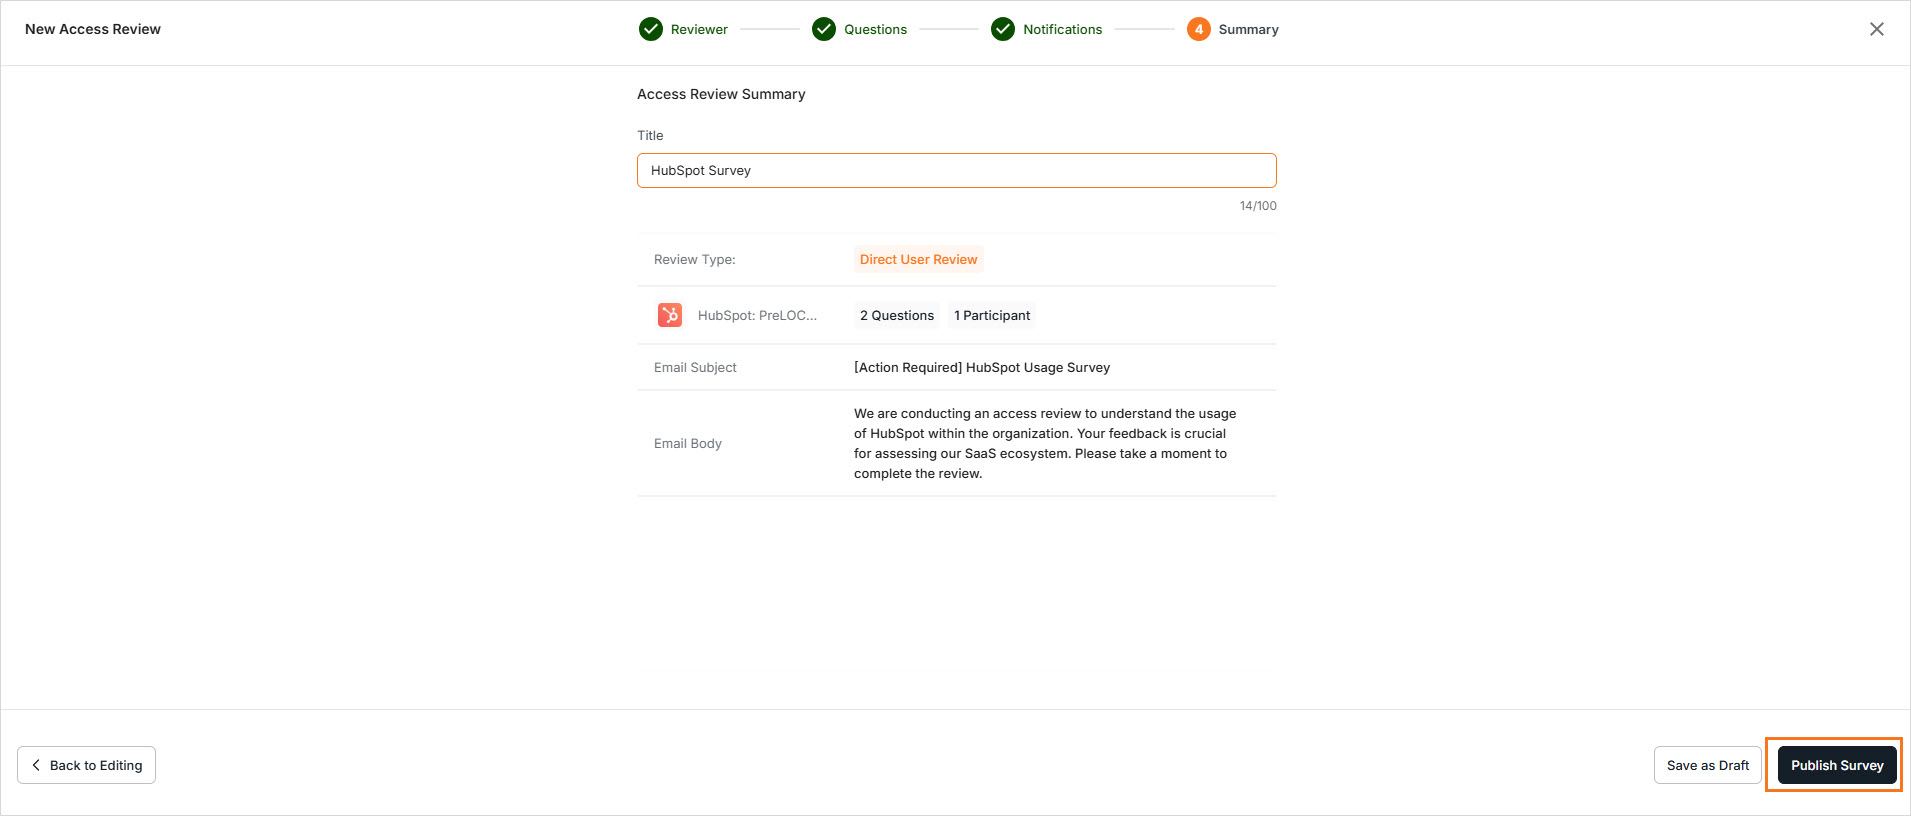1911x816 pixels.
Task: Click the 2 Questions badge
Action: pyautogui.click(x=897, y=315)
